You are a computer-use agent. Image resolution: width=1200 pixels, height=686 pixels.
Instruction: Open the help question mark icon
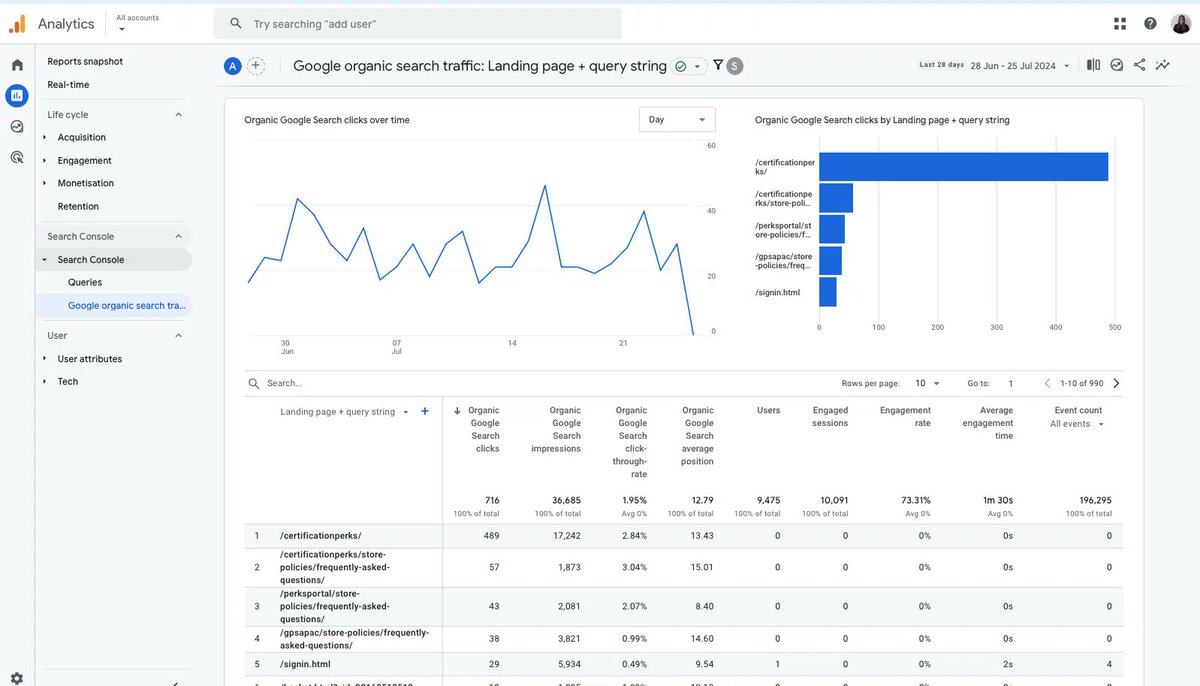point(1150,23)
